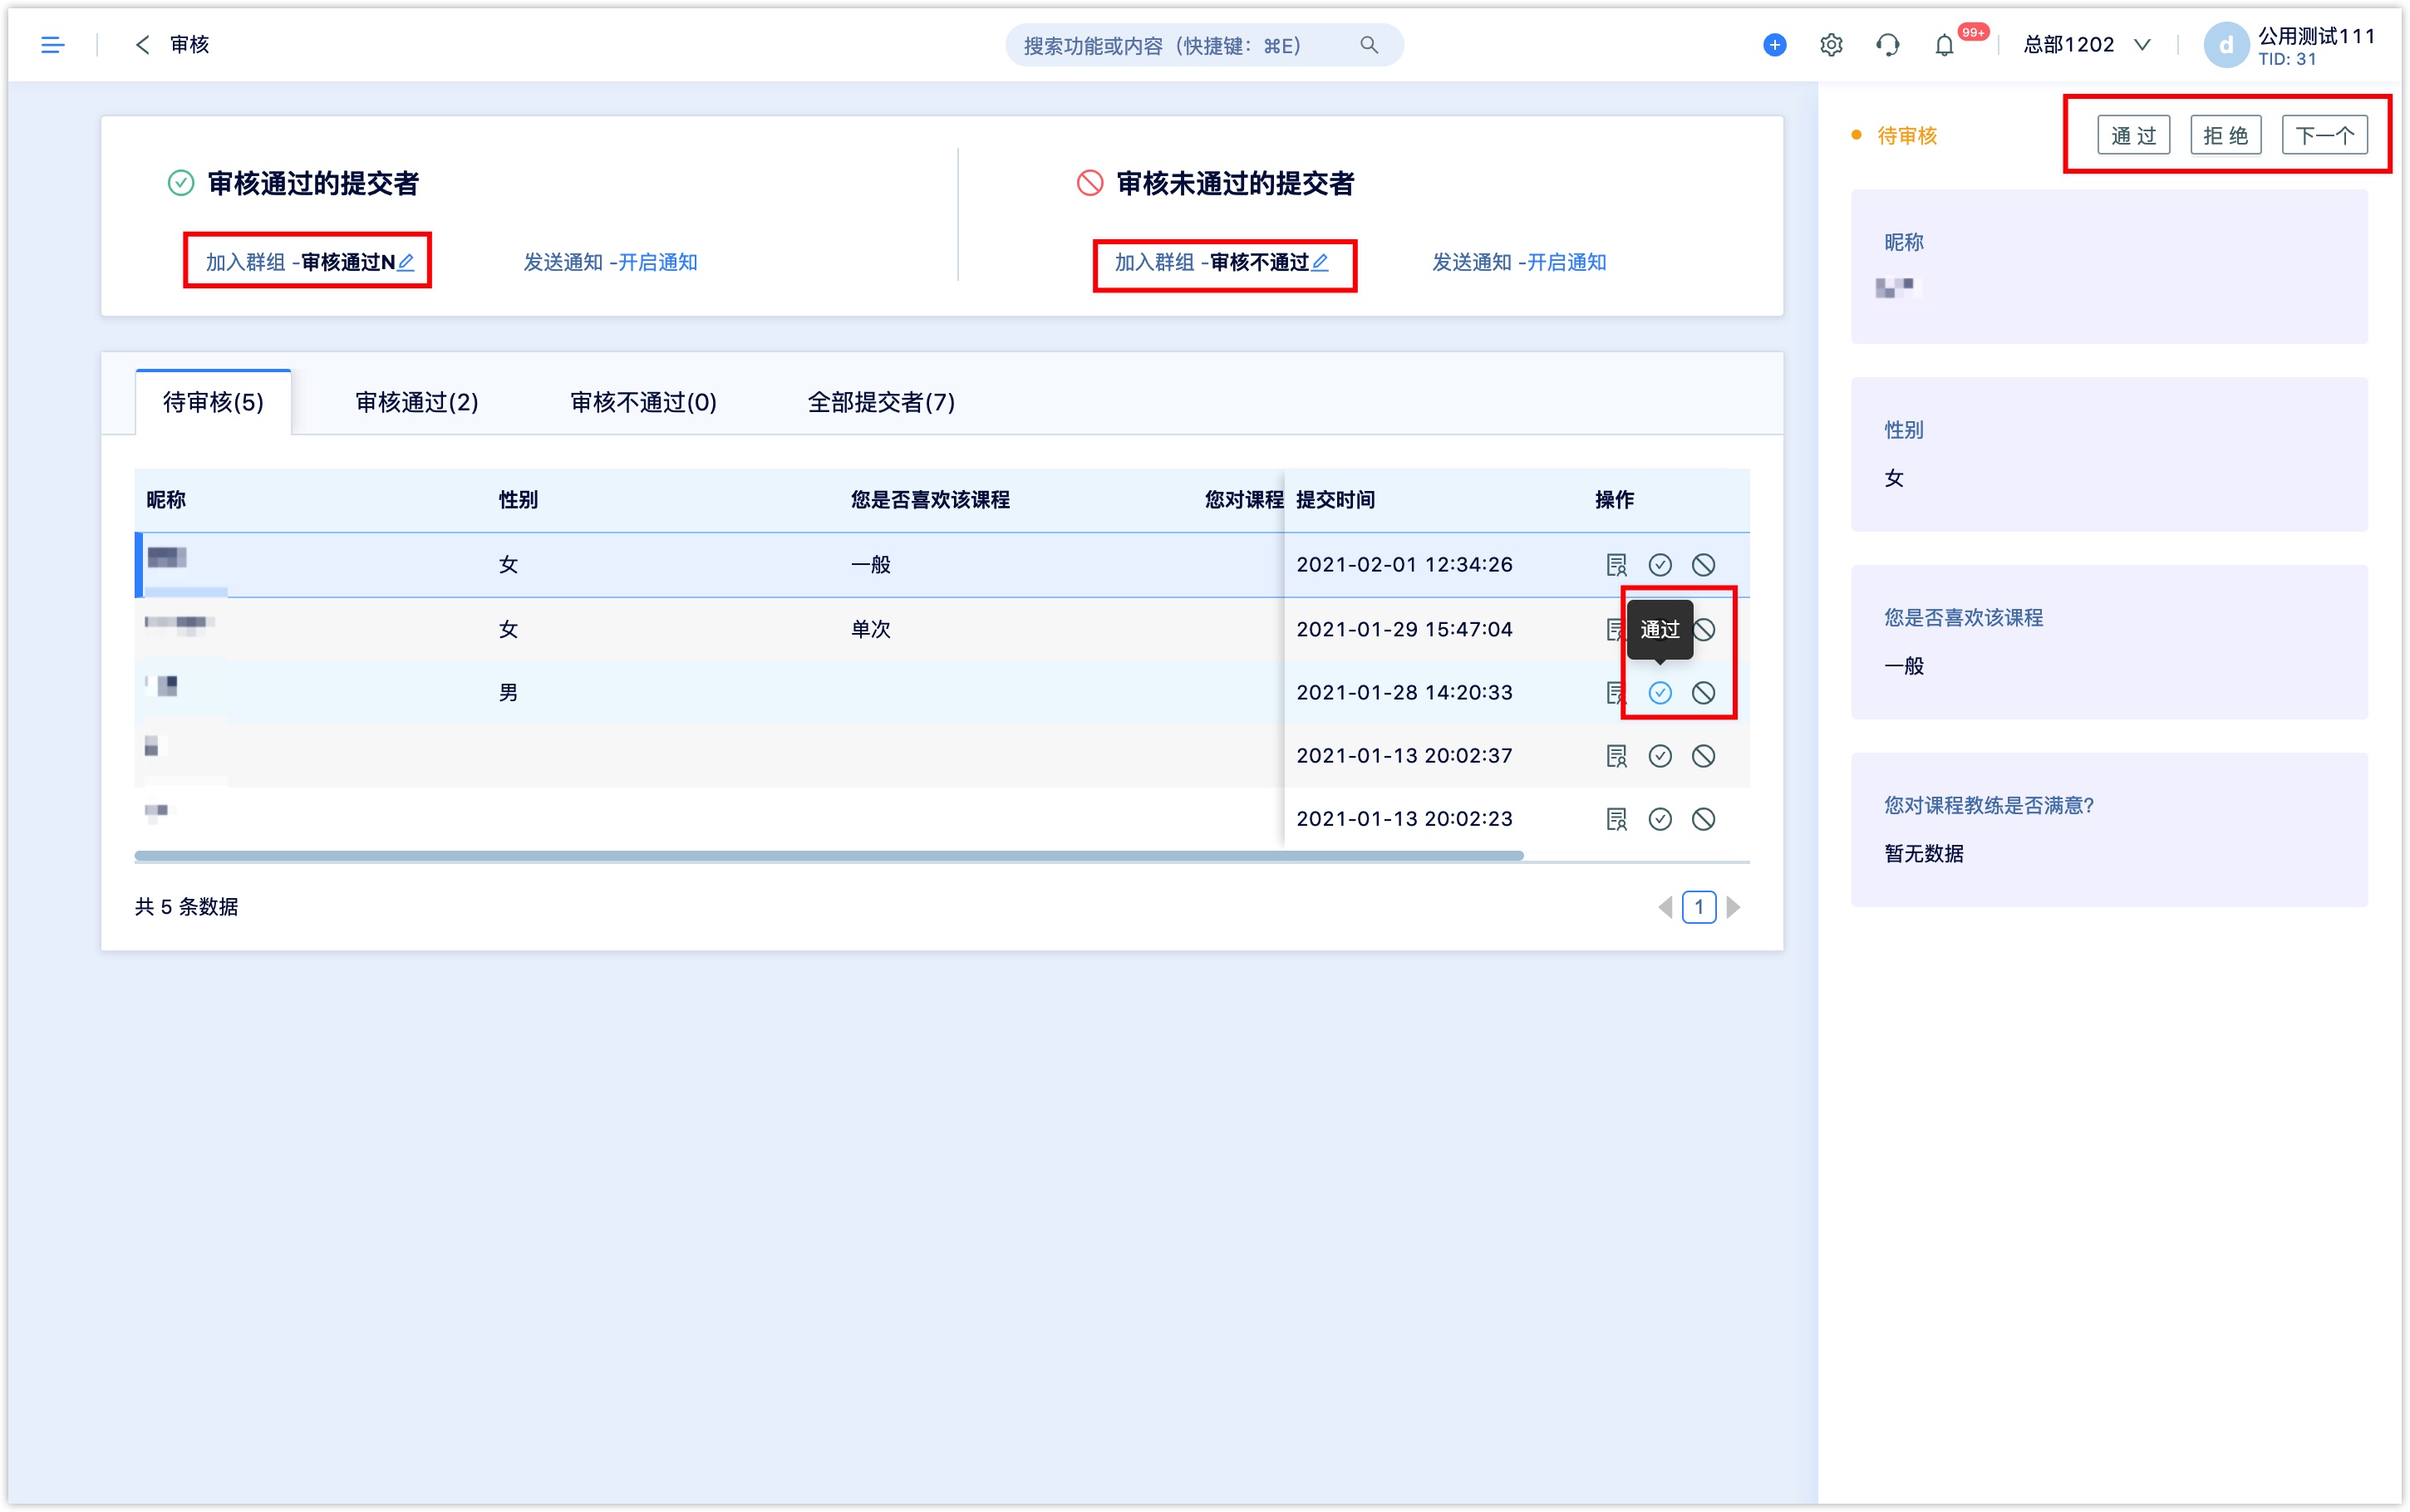View details for 2021-01-13 20:02:37 submission

pos(1616,756)
